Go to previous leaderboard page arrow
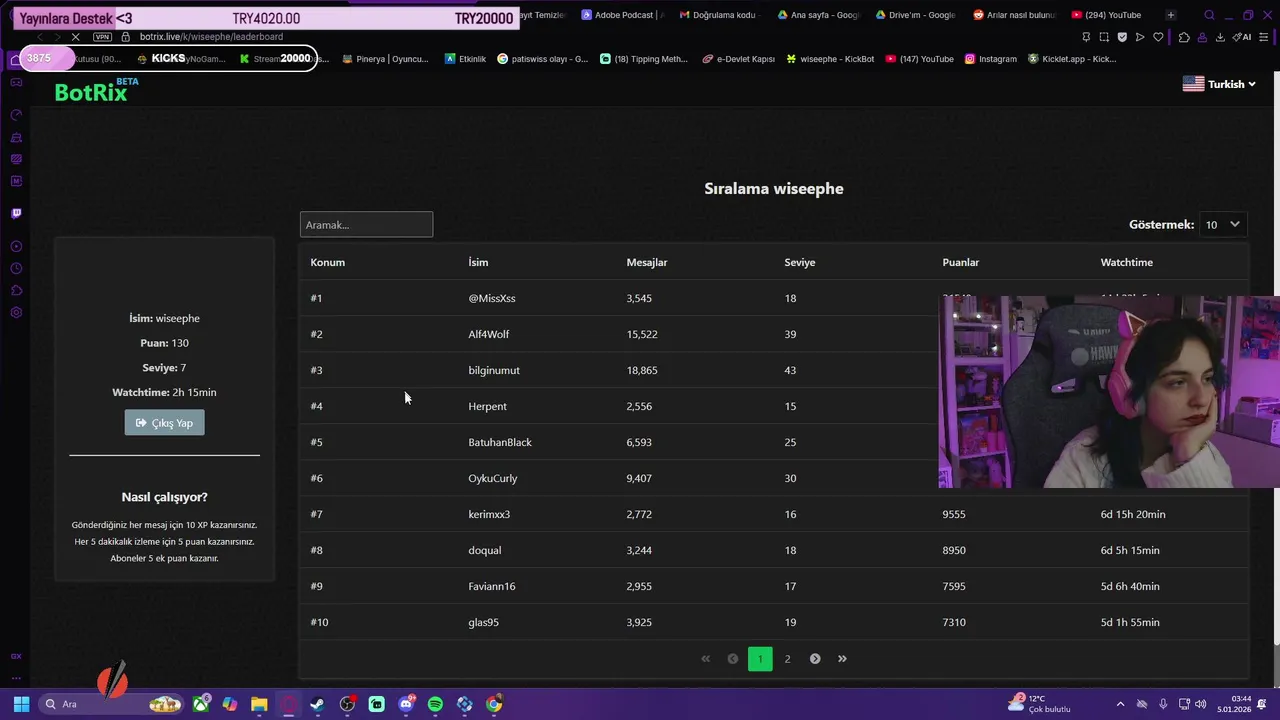The height and width of the screenshot is (720, 1280). [x=733, y=658]
